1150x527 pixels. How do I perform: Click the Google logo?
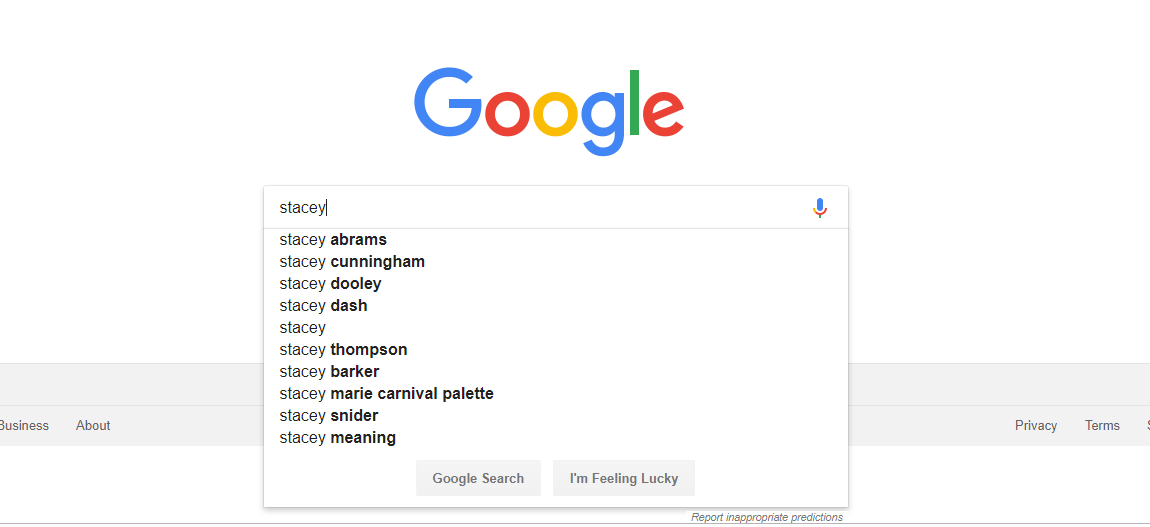pyautogui.click(x=549, y=111)
